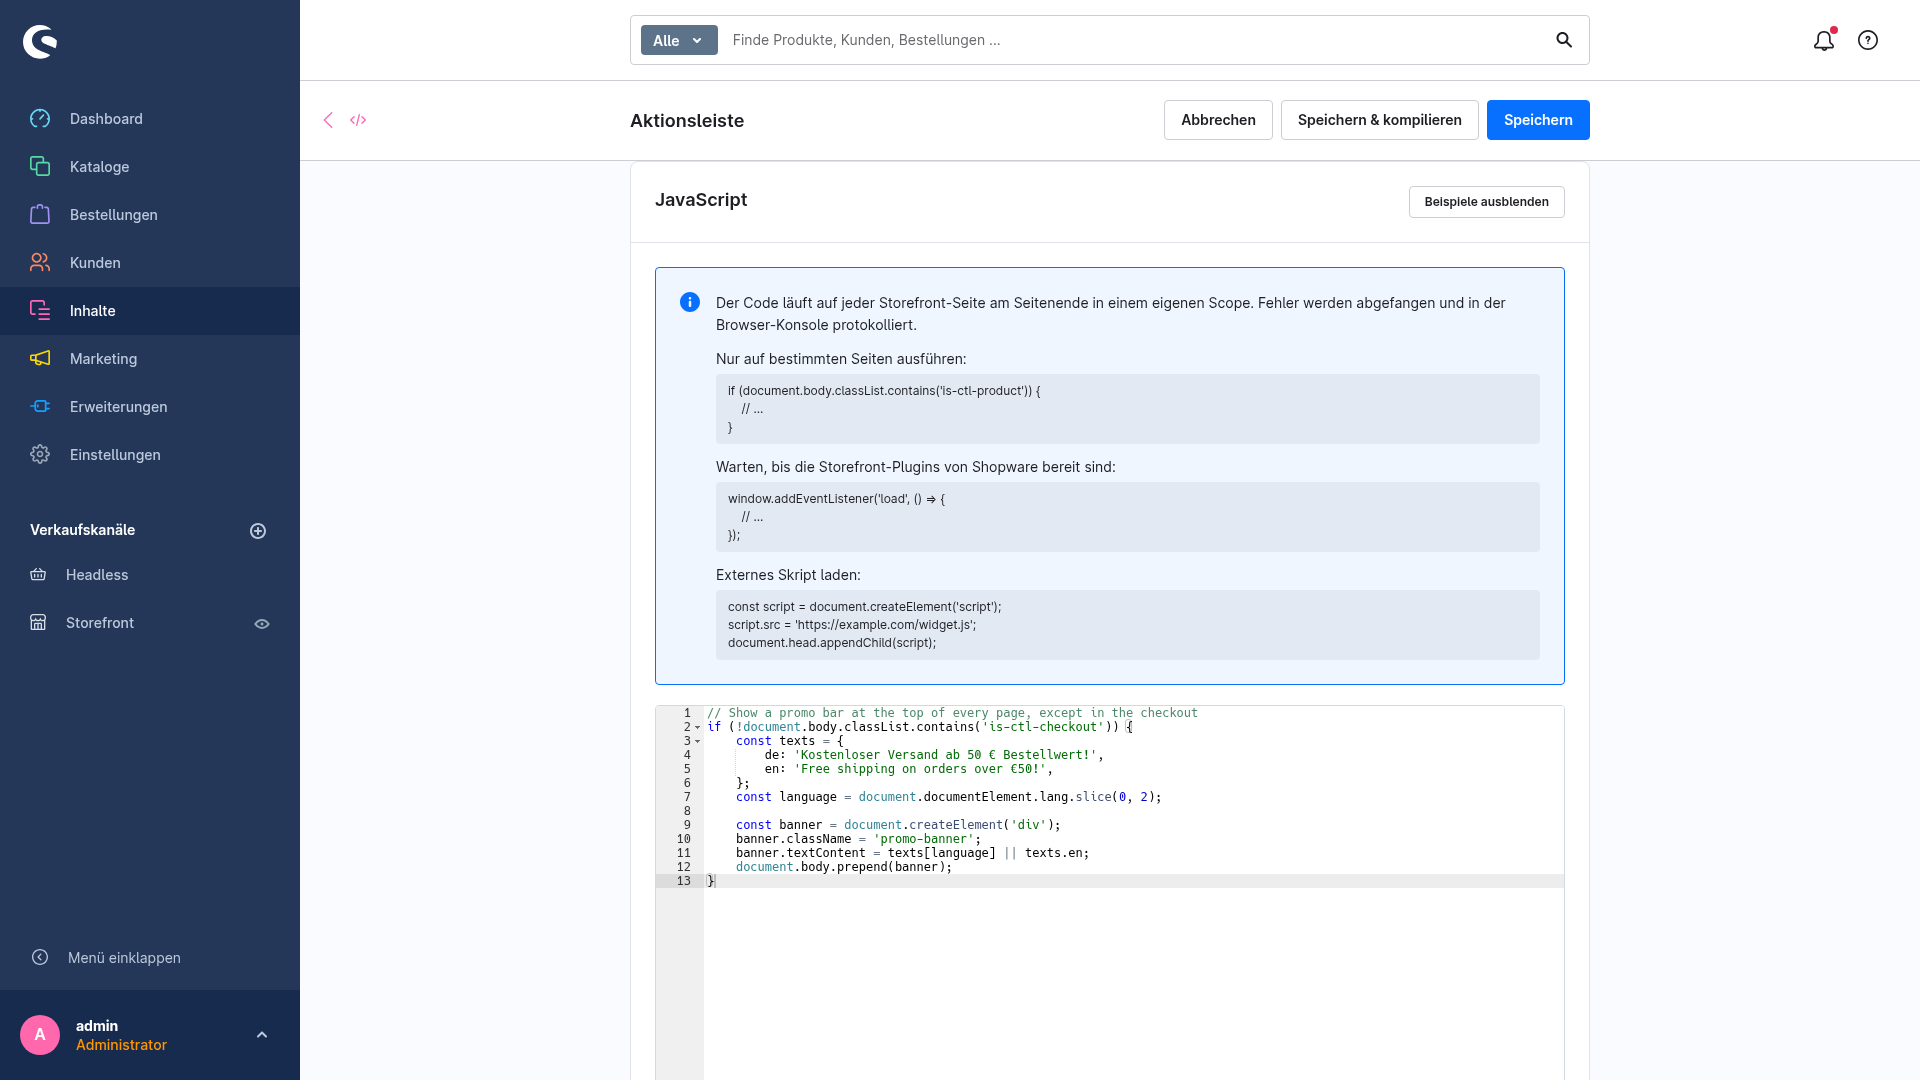The width and height of the screenshot is (1920, 1080).
Task: Open the Marketing menu entry
Action: [150, 359]
